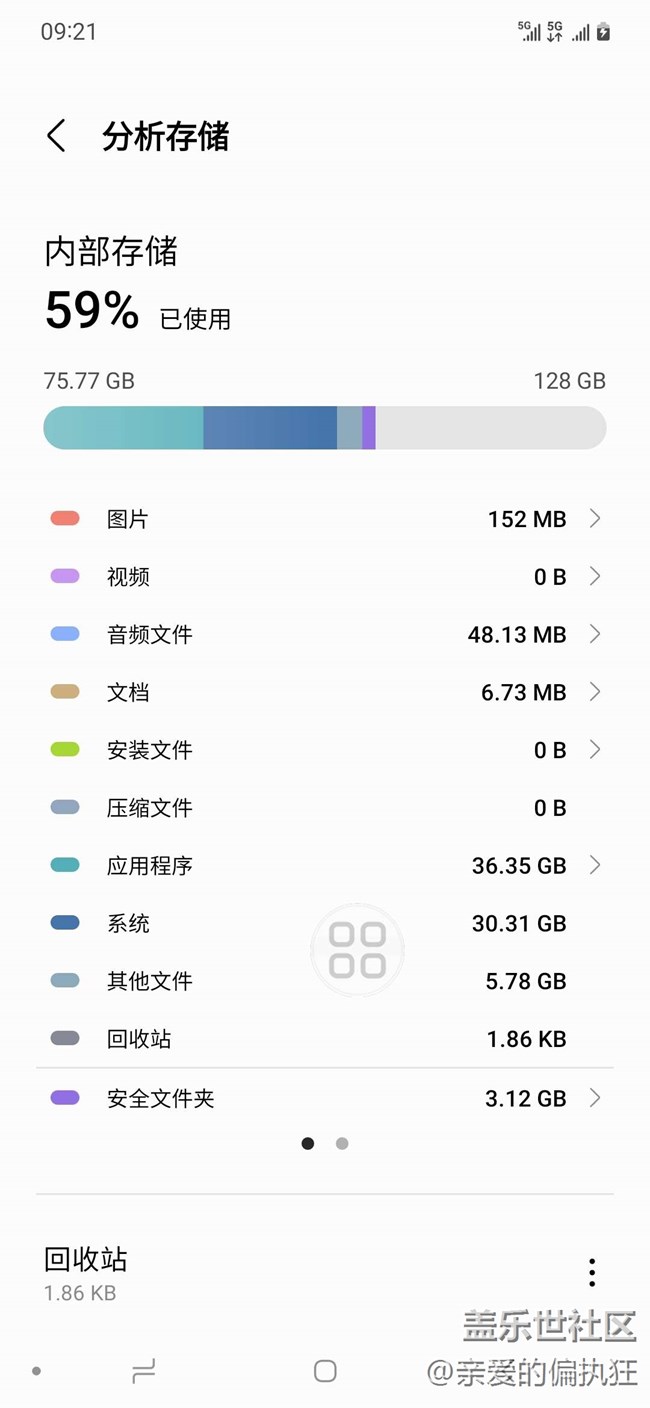Expand the Secure Folder row chevron

coord(595,1098)
